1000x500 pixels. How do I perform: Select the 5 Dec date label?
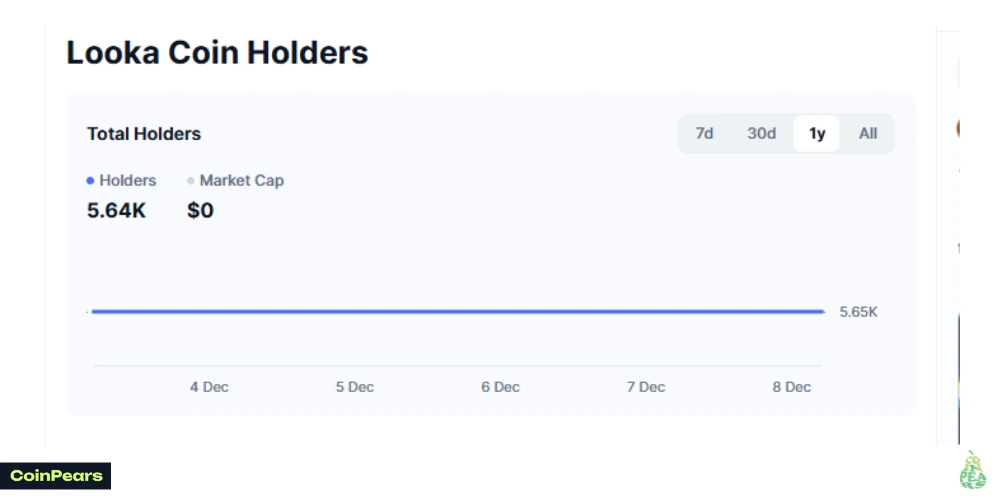355,387
